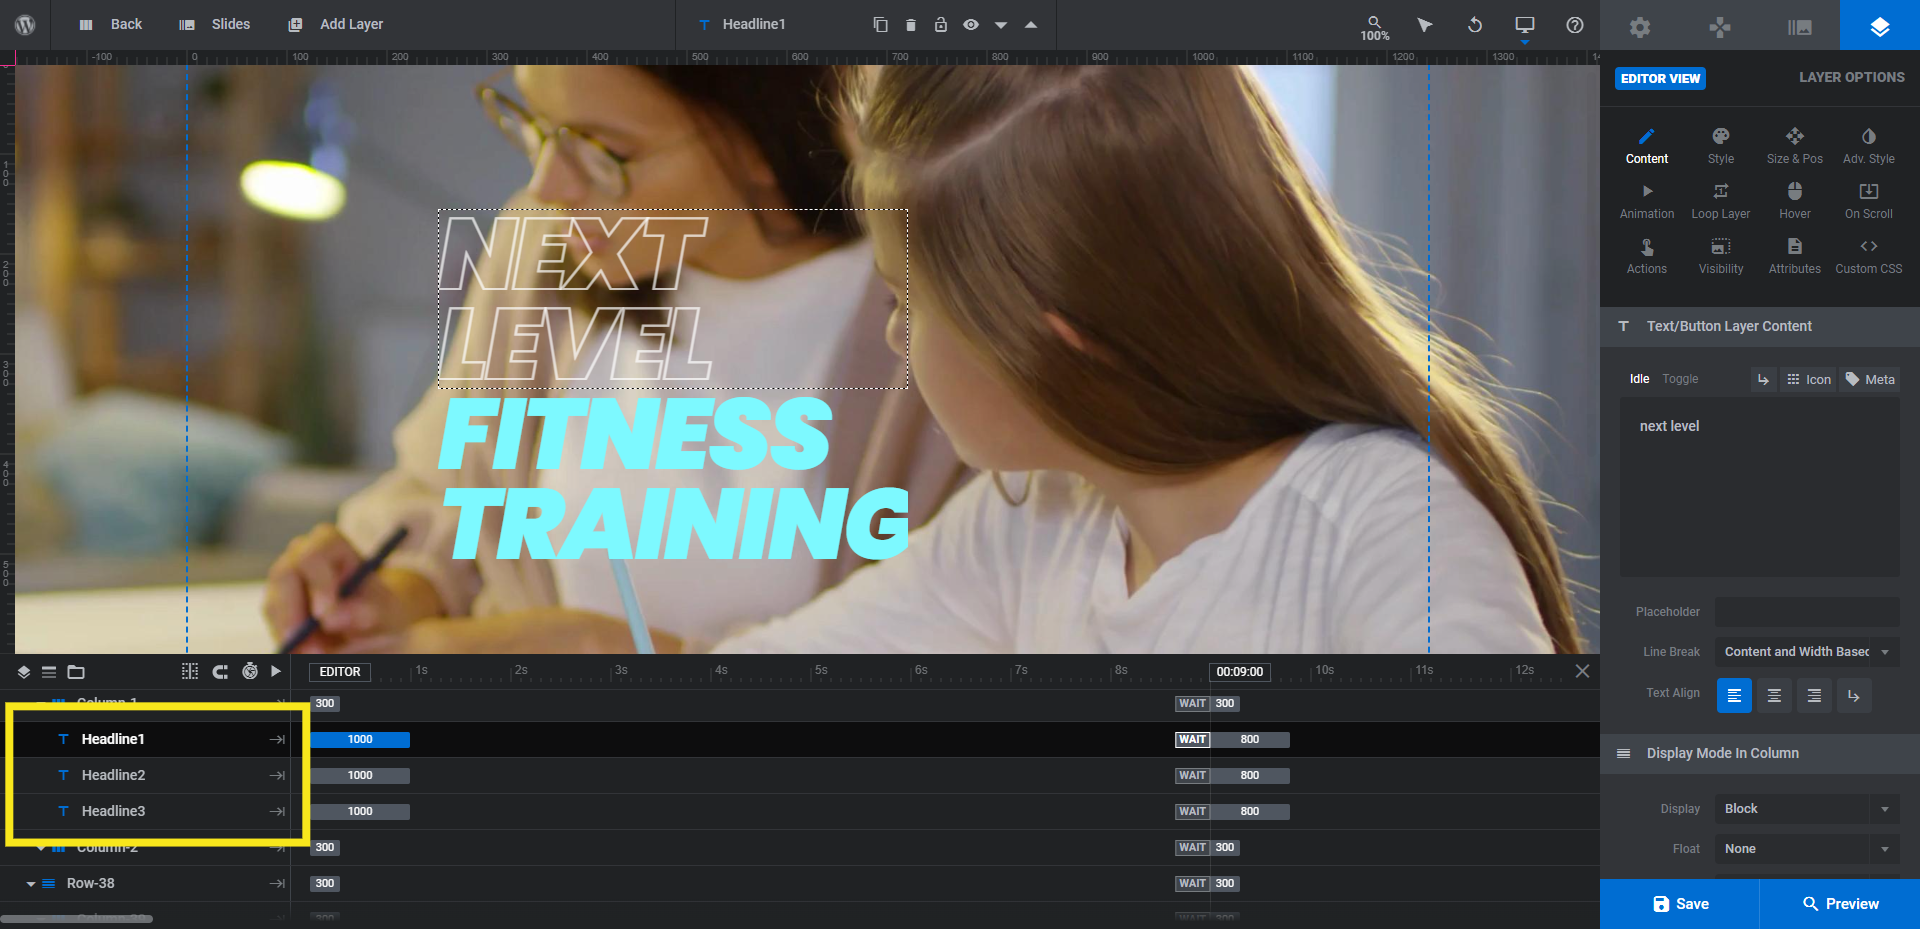Click the 'next level' text content field
This screenshot has width=1920, height=929.
pos(1760,487)
